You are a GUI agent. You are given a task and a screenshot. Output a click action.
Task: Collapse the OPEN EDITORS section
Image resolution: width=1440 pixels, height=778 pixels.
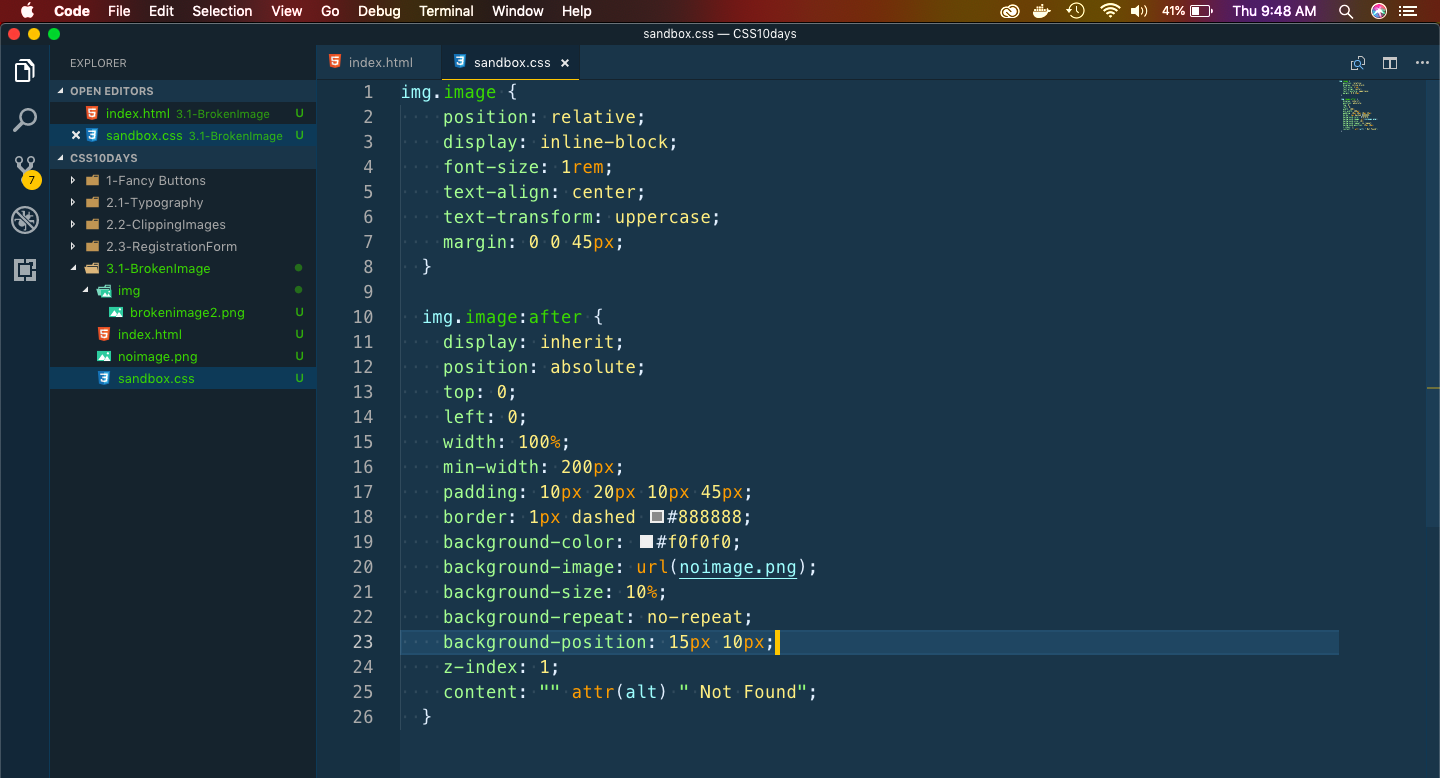(x=59, y=91)
